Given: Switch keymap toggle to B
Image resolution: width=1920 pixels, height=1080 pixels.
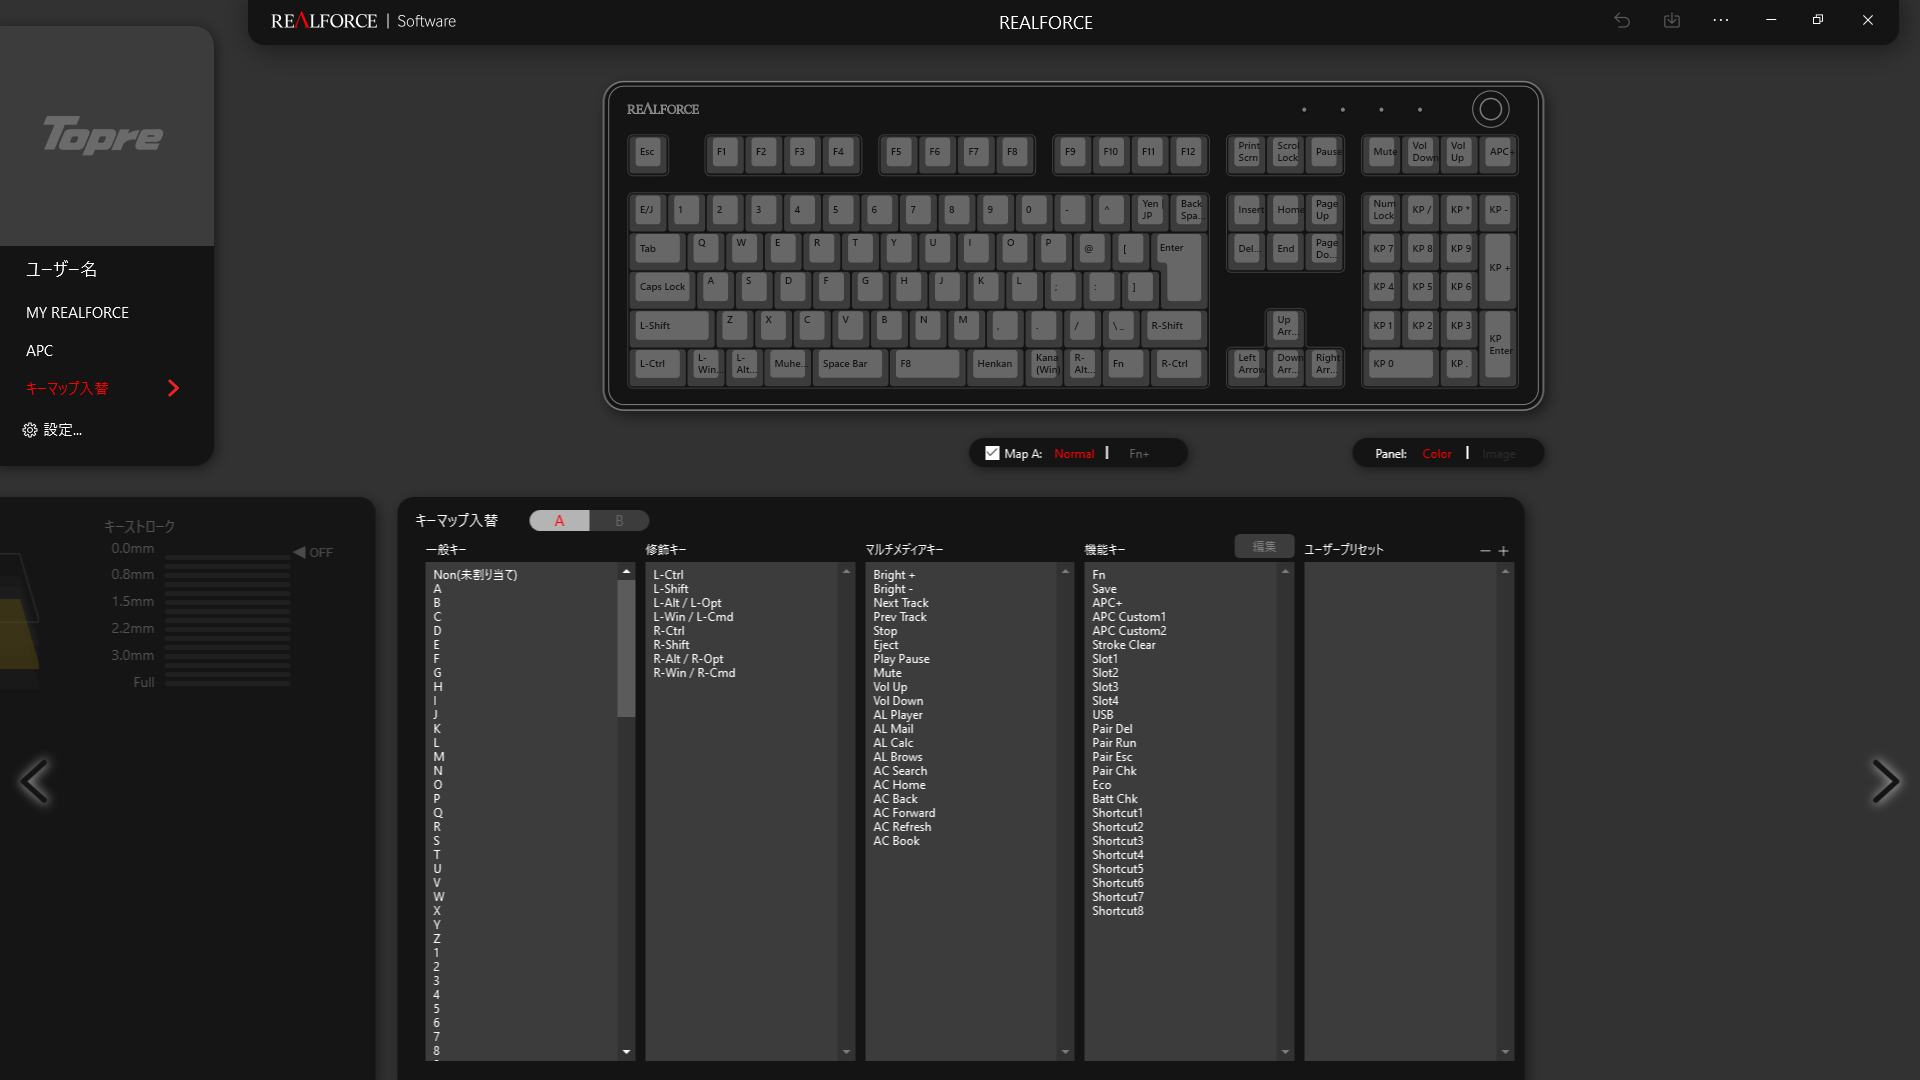Looking at the screenshot, I should click(x=619, y=521).
